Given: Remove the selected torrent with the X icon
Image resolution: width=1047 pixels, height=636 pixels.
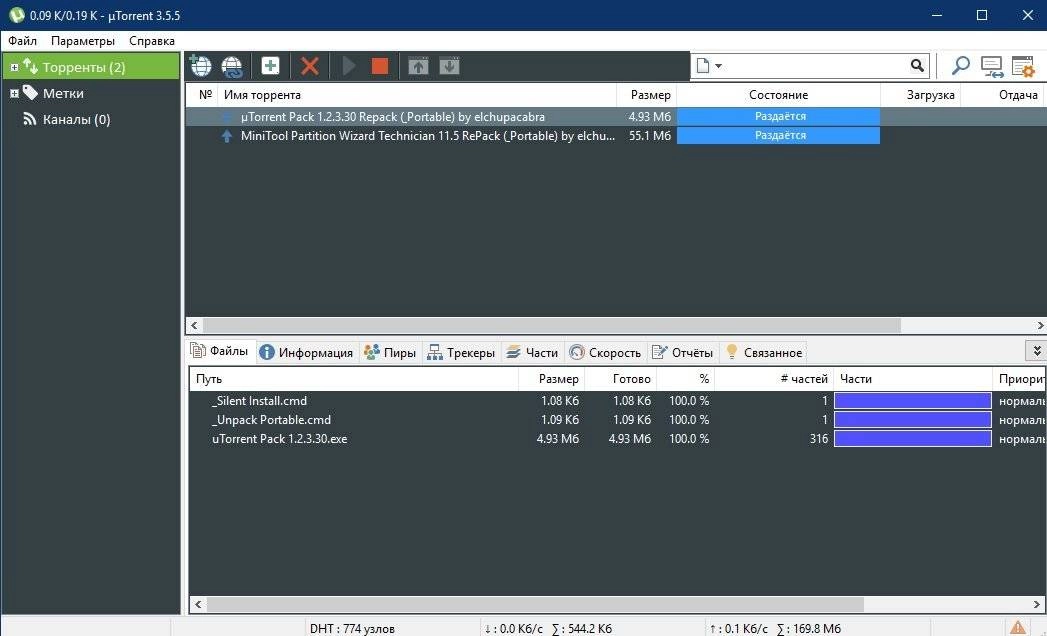Looking at the screenshot, I should [309, 65].
